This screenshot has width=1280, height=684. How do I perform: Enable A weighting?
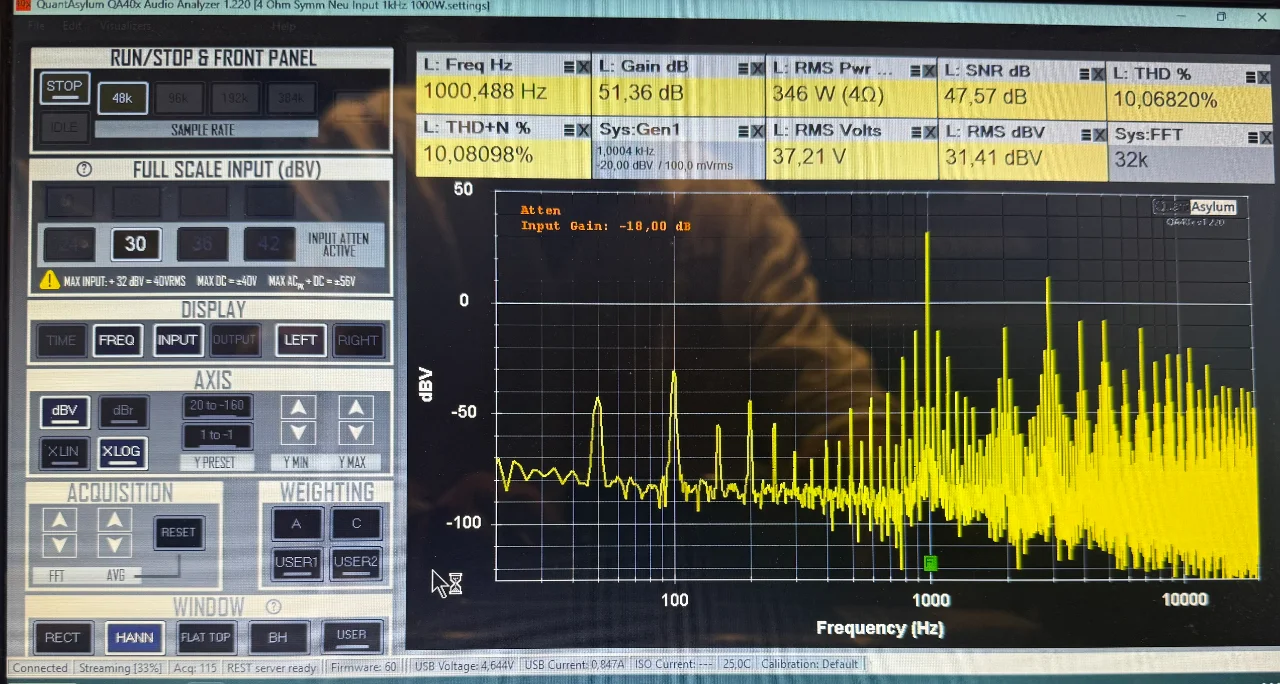click(297, 523)
